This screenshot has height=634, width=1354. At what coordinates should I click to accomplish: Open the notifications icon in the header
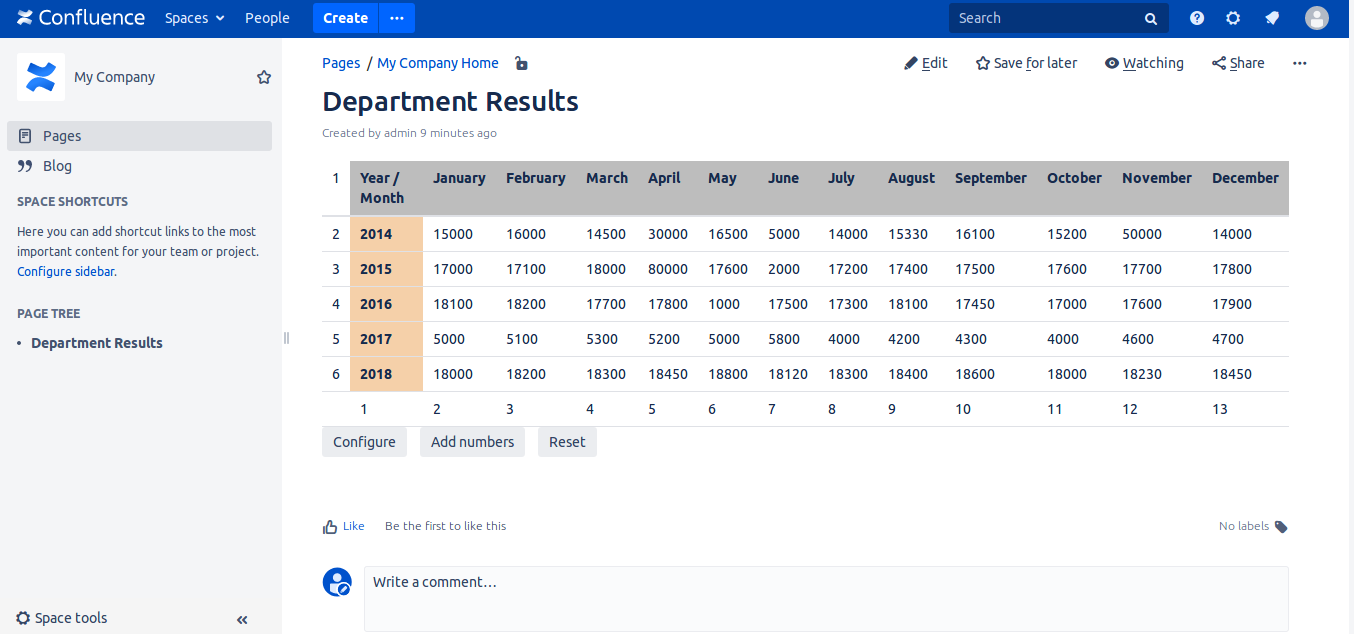click(x=1272, y=18)
